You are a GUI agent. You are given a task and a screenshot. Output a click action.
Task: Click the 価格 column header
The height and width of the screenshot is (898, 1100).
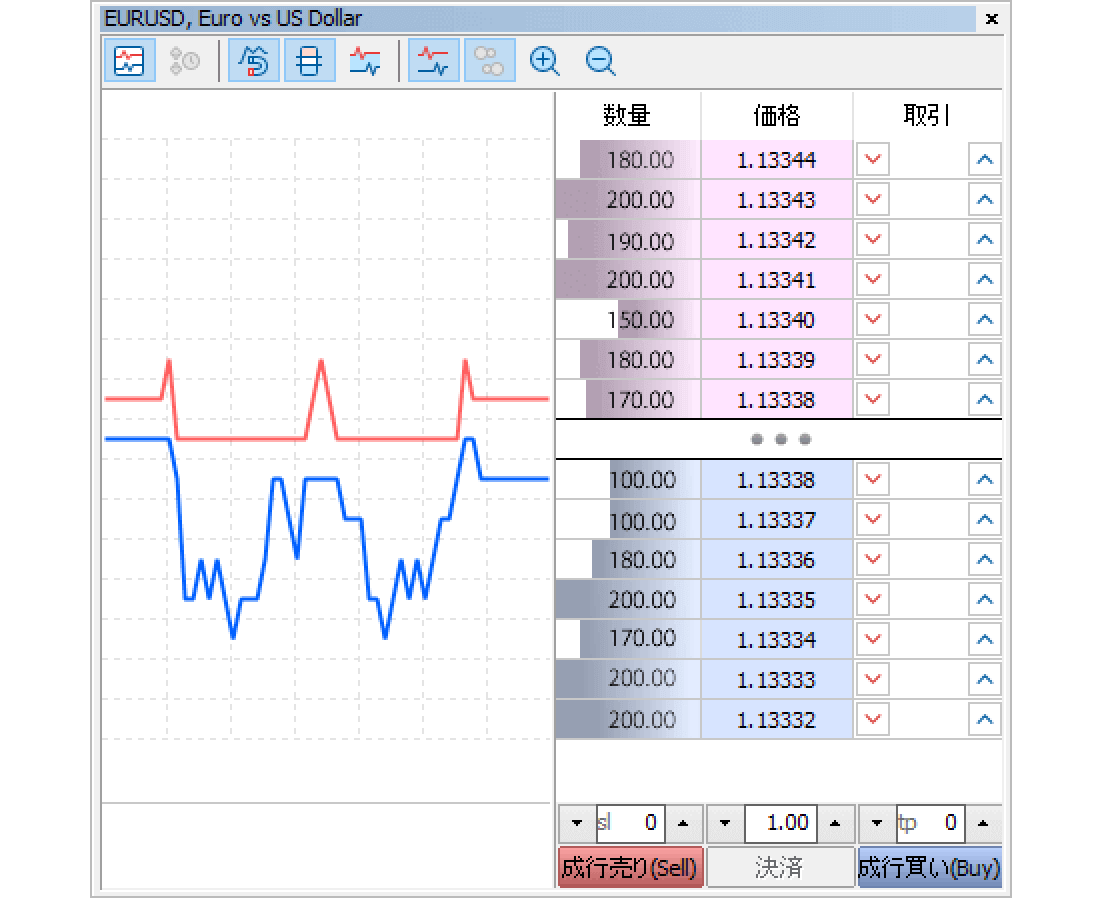point(777,115)
